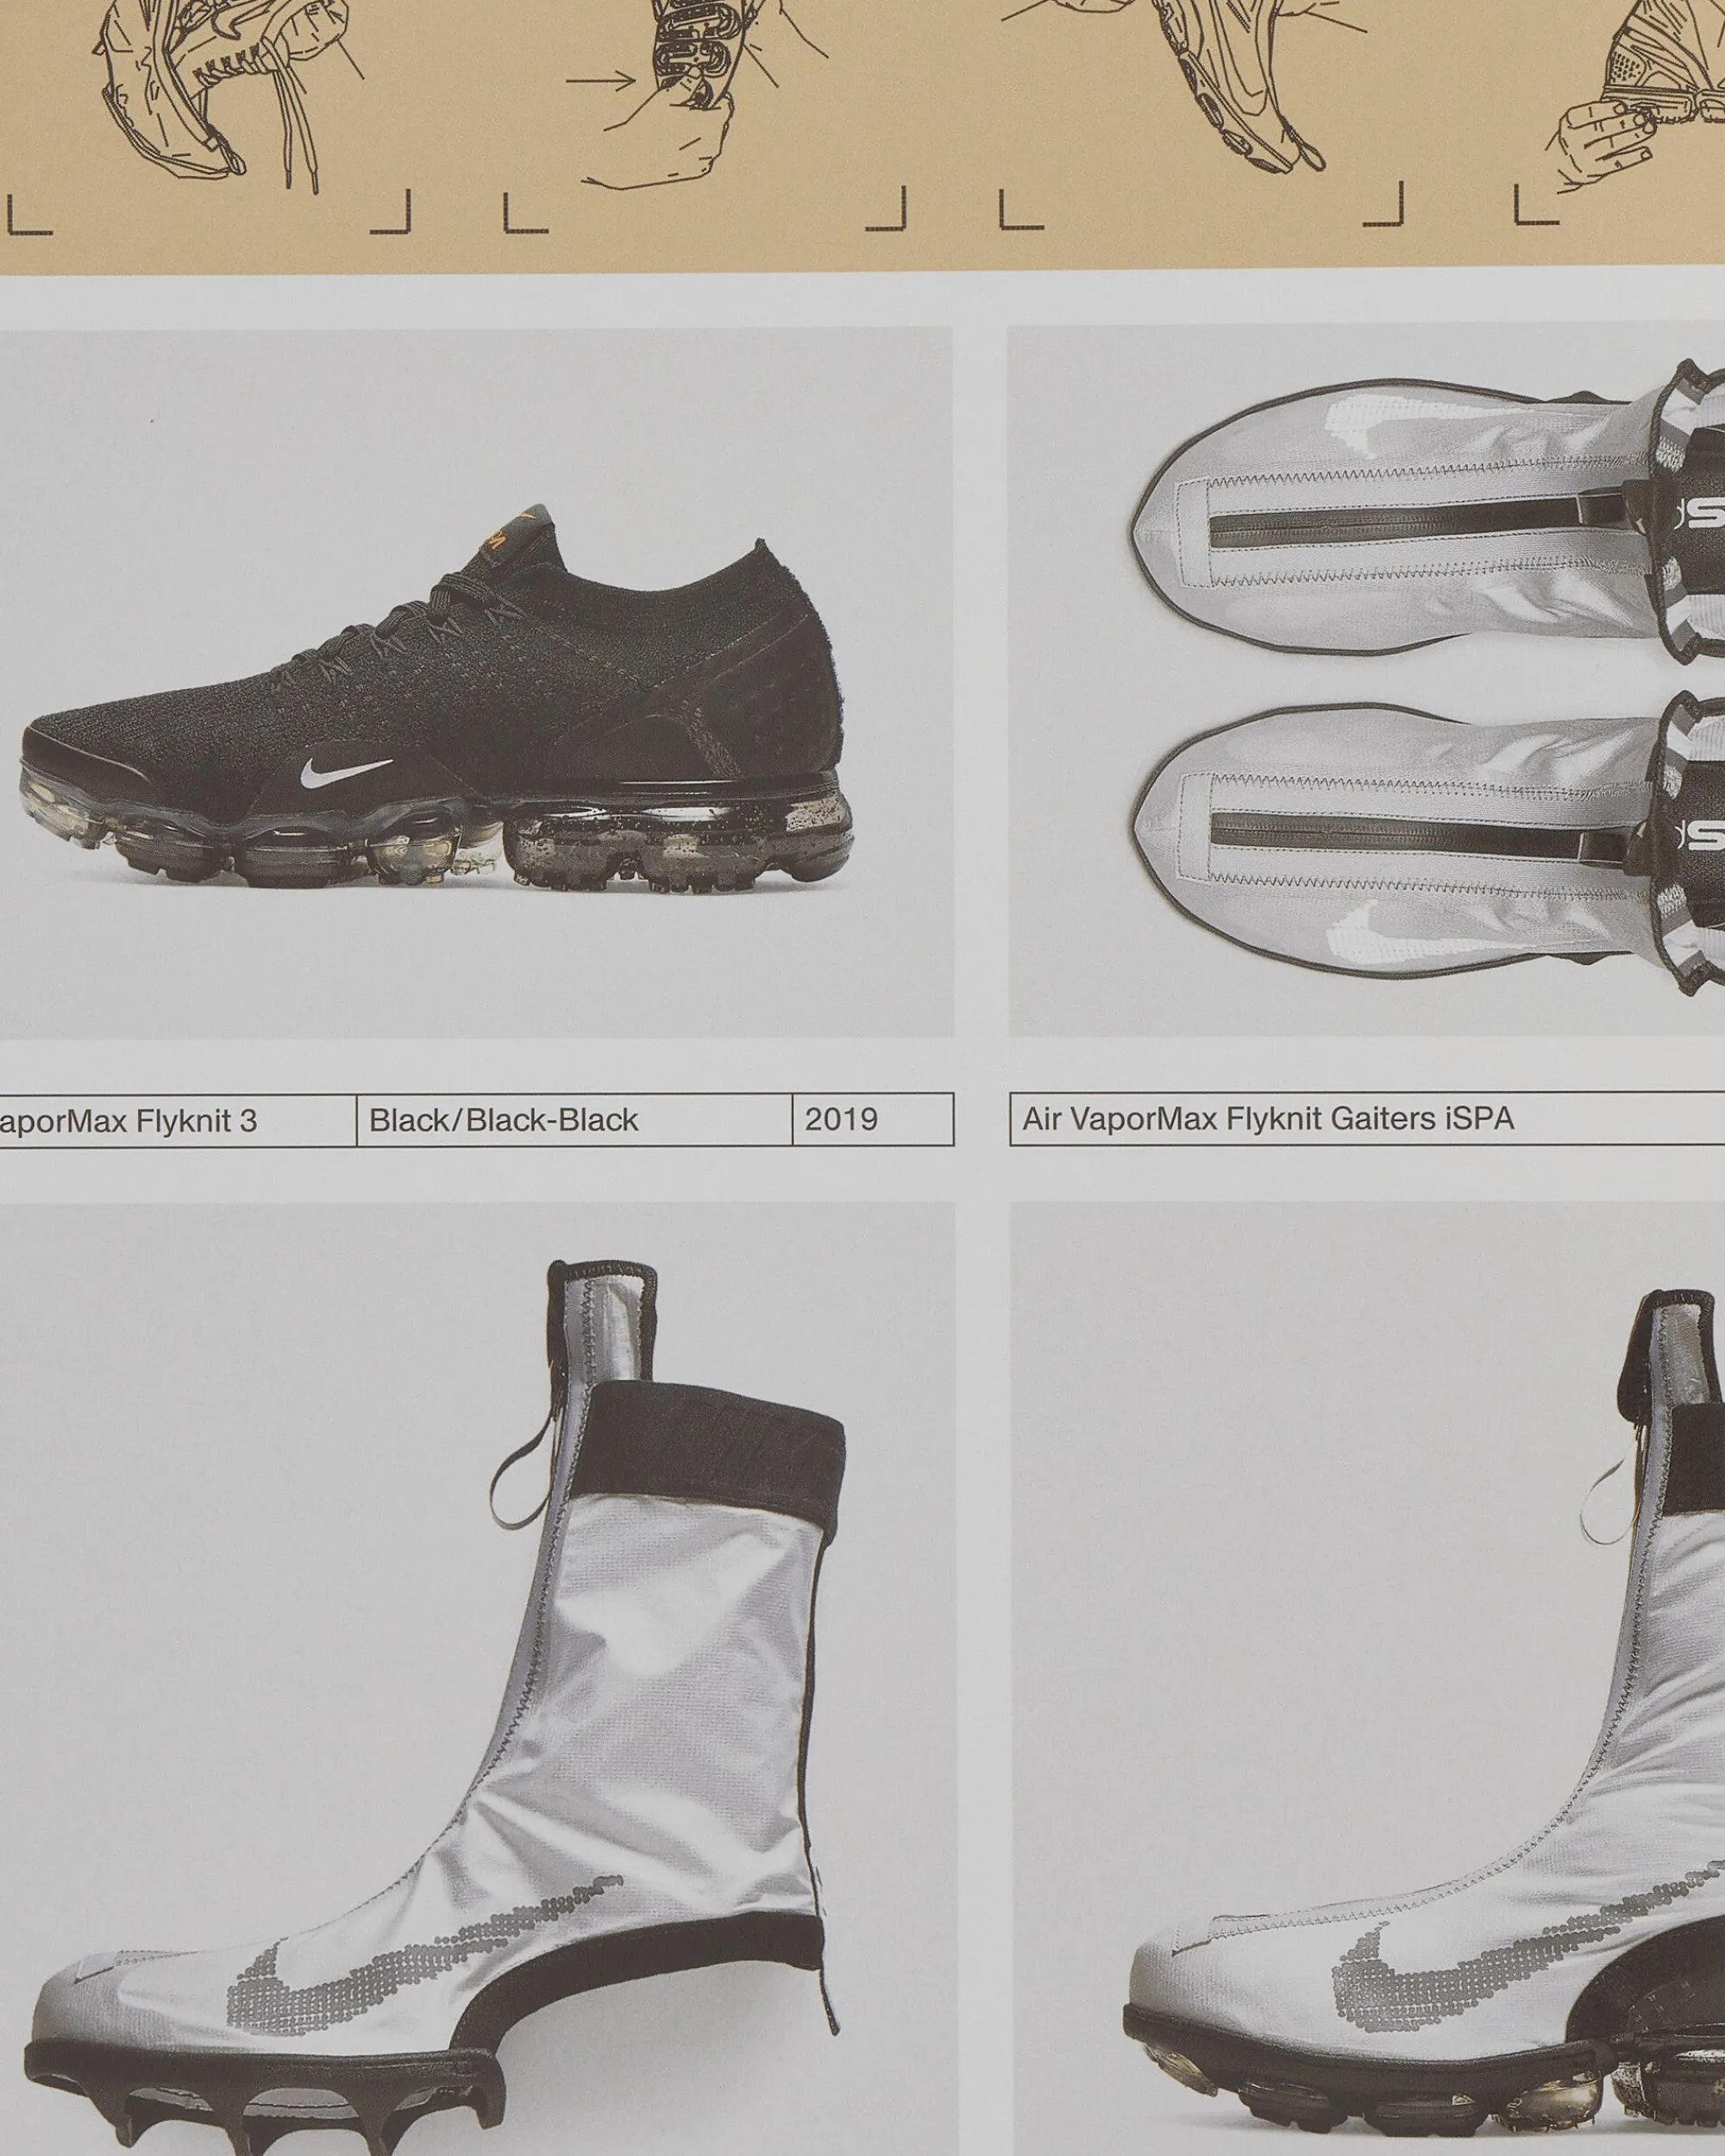Open the silver gaiter worn over shoe photo

tap(1367, 1678)
